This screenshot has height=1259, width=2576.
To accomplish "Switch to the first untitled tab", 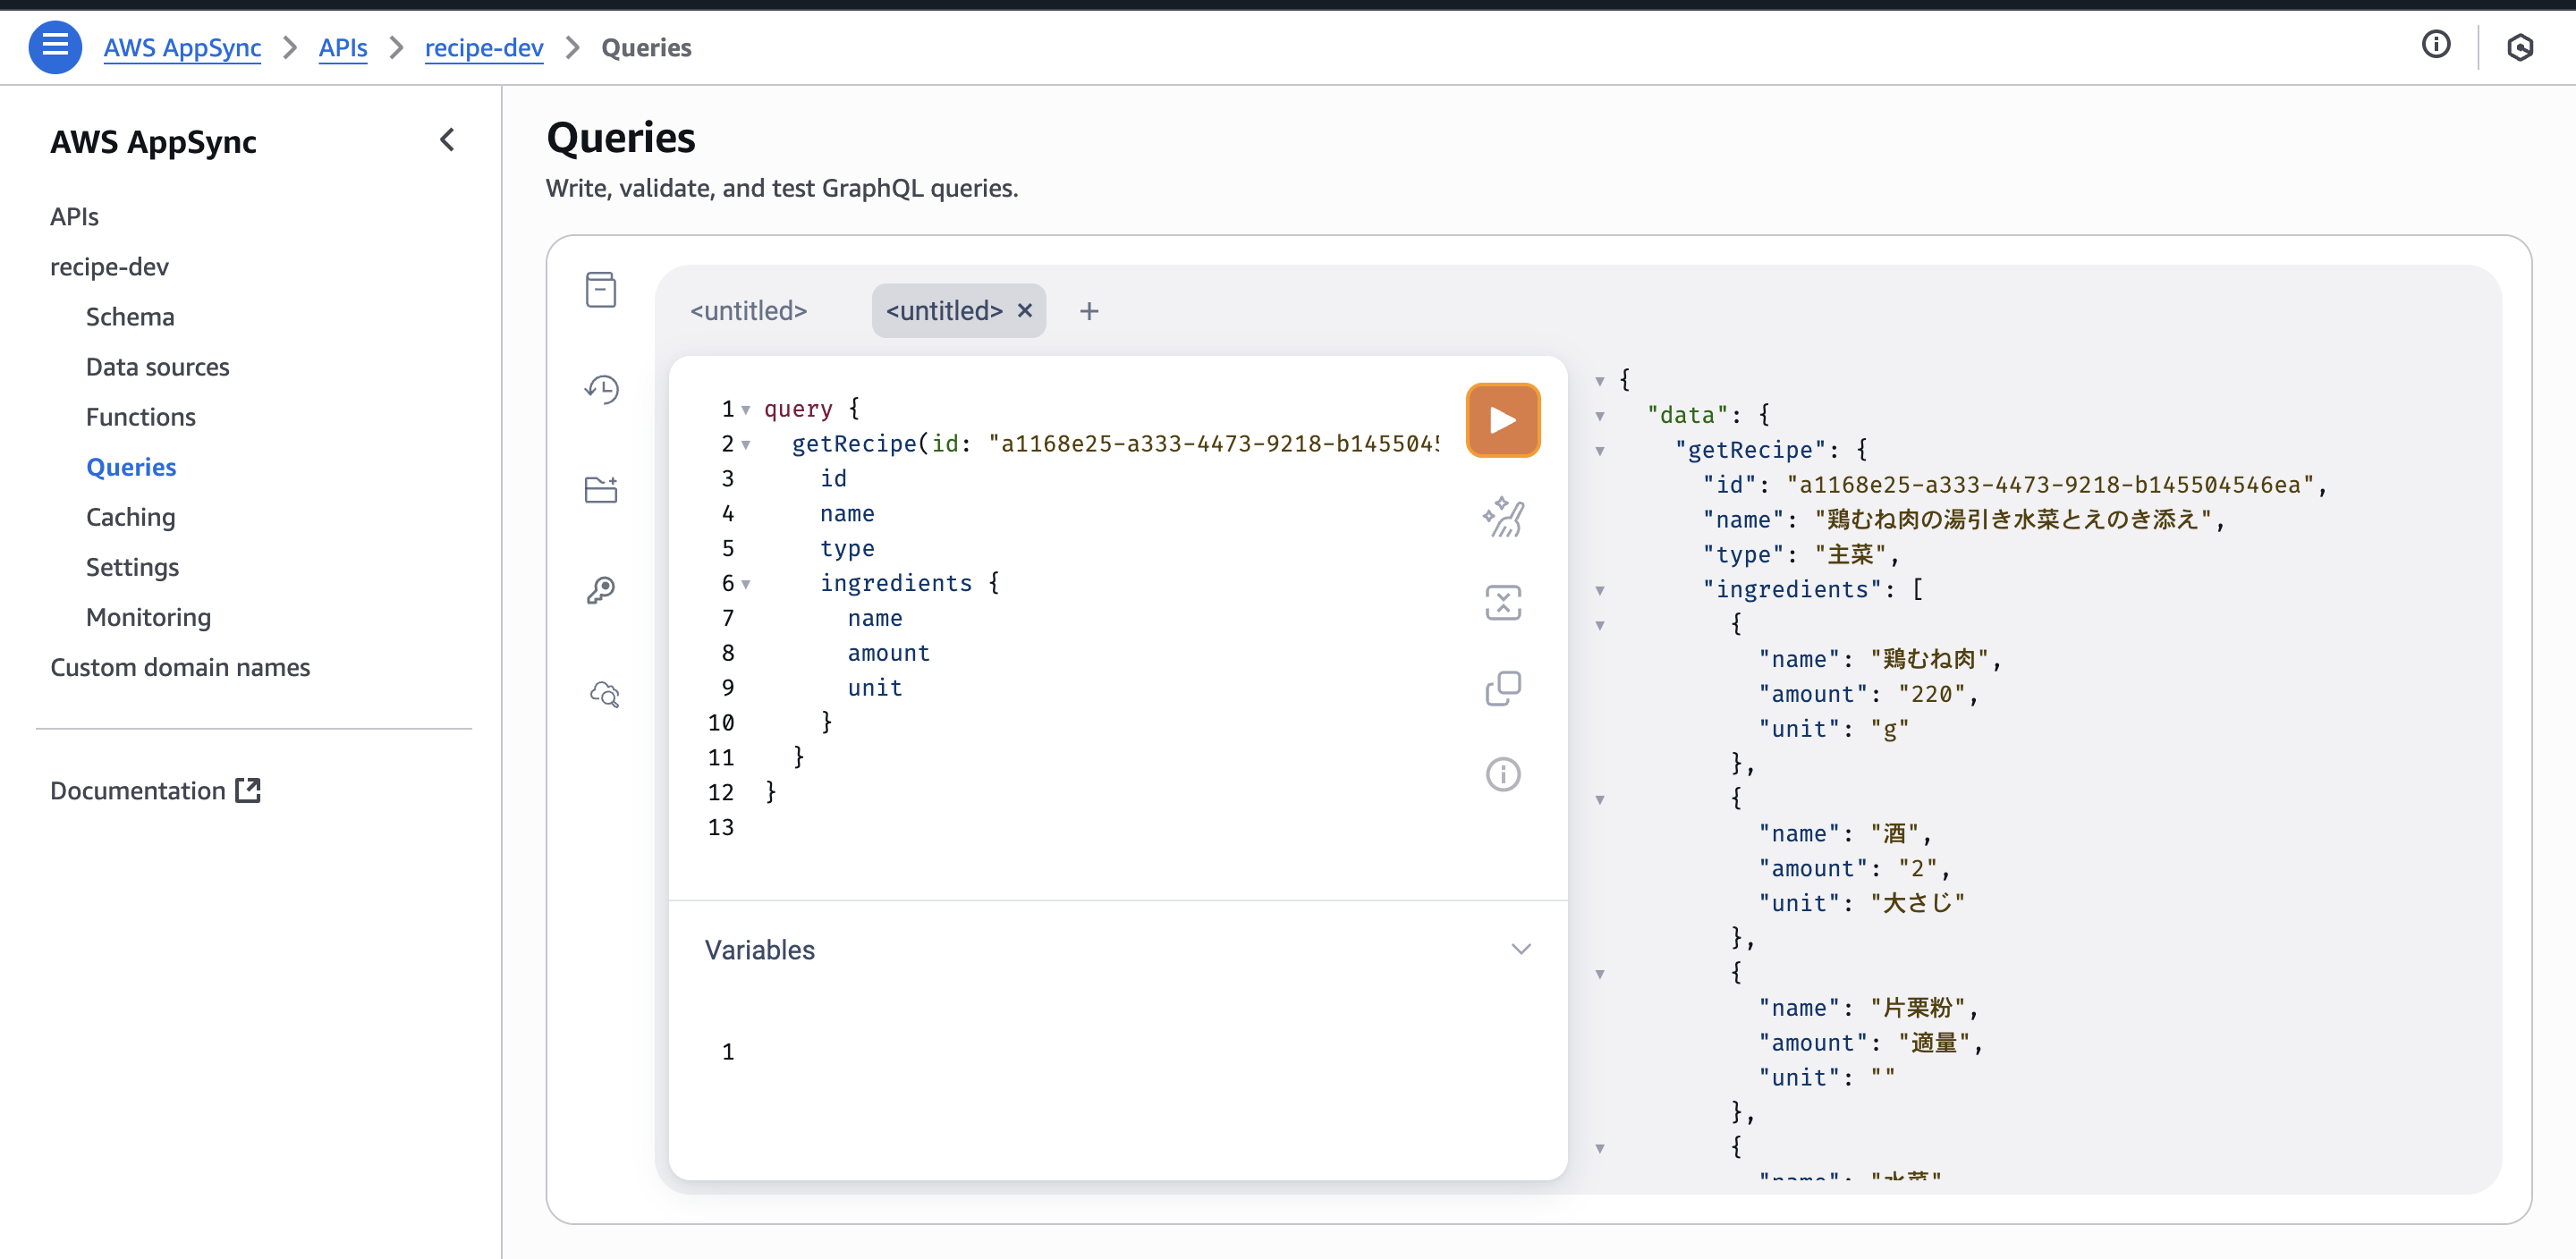I will 748,311.
